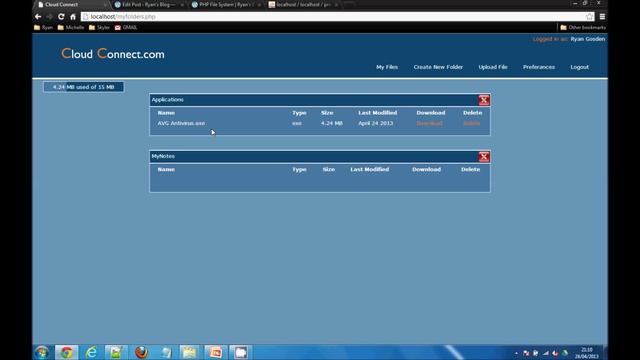
Task: Click the taskbar clock showing 21:10
Action: click(587, 353)
